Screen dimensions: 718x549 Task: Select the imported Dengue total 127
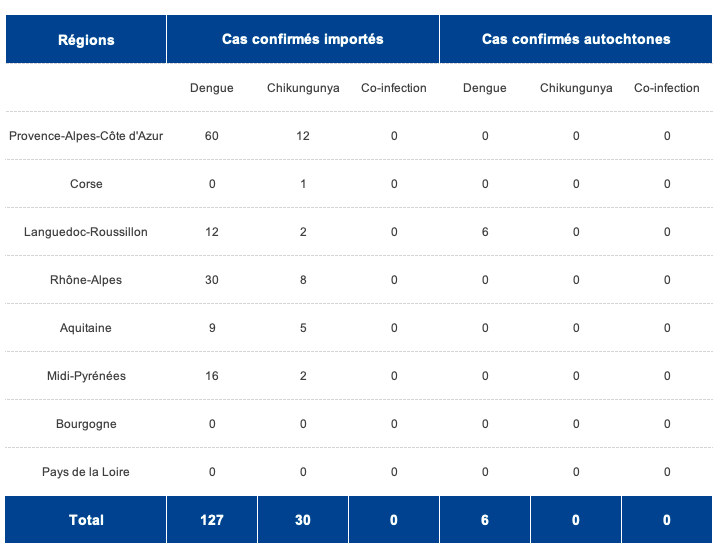pyautogui.click(x=212, y=520)
